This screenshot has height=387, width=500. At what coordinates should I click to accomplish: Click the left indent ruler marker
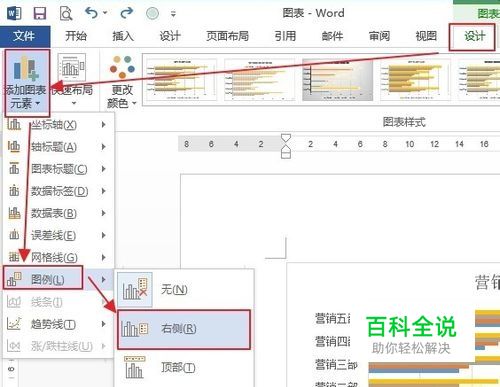tap(286, 154)
